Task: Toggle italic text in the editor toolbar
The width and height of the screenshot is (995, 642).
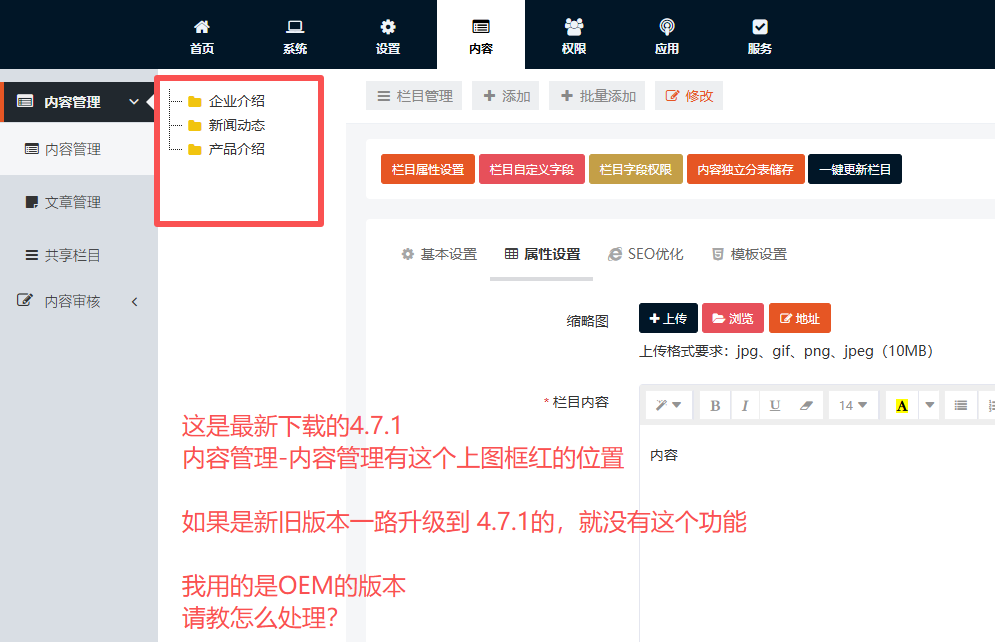Action: (745, 405)
